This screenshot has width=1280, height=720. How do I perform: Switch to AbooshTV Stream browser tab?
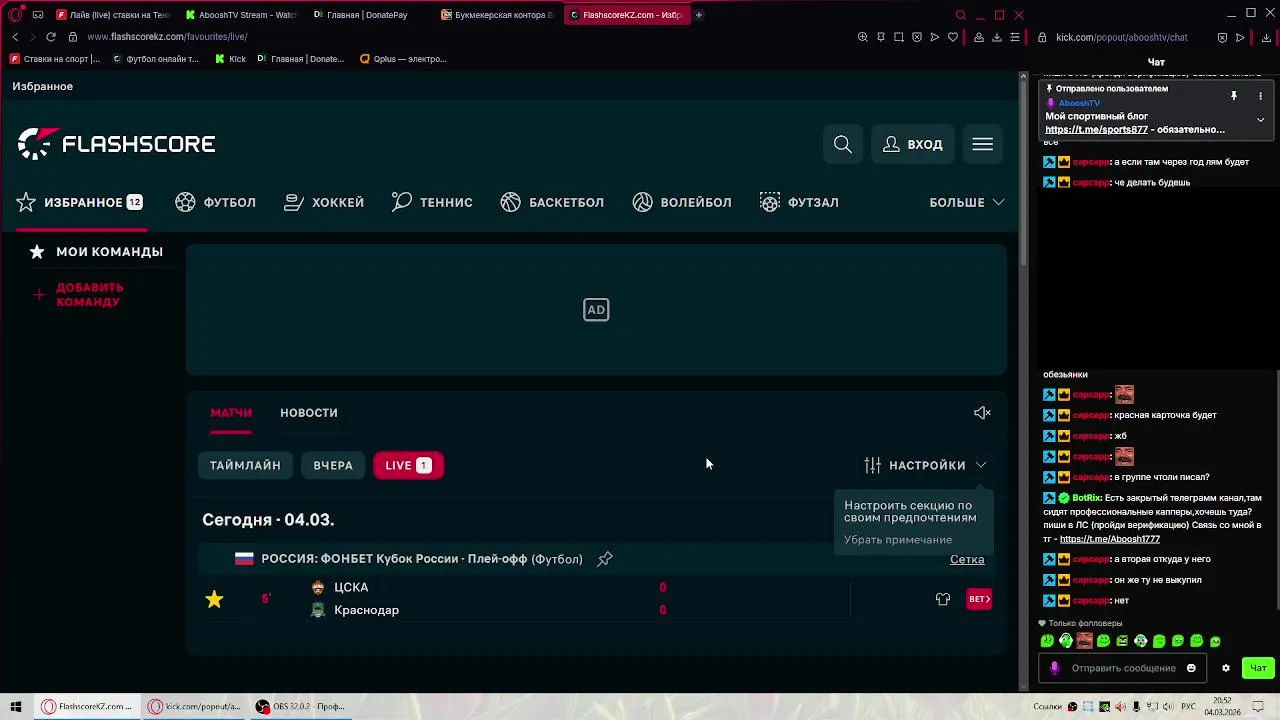[x=240, y=15]
